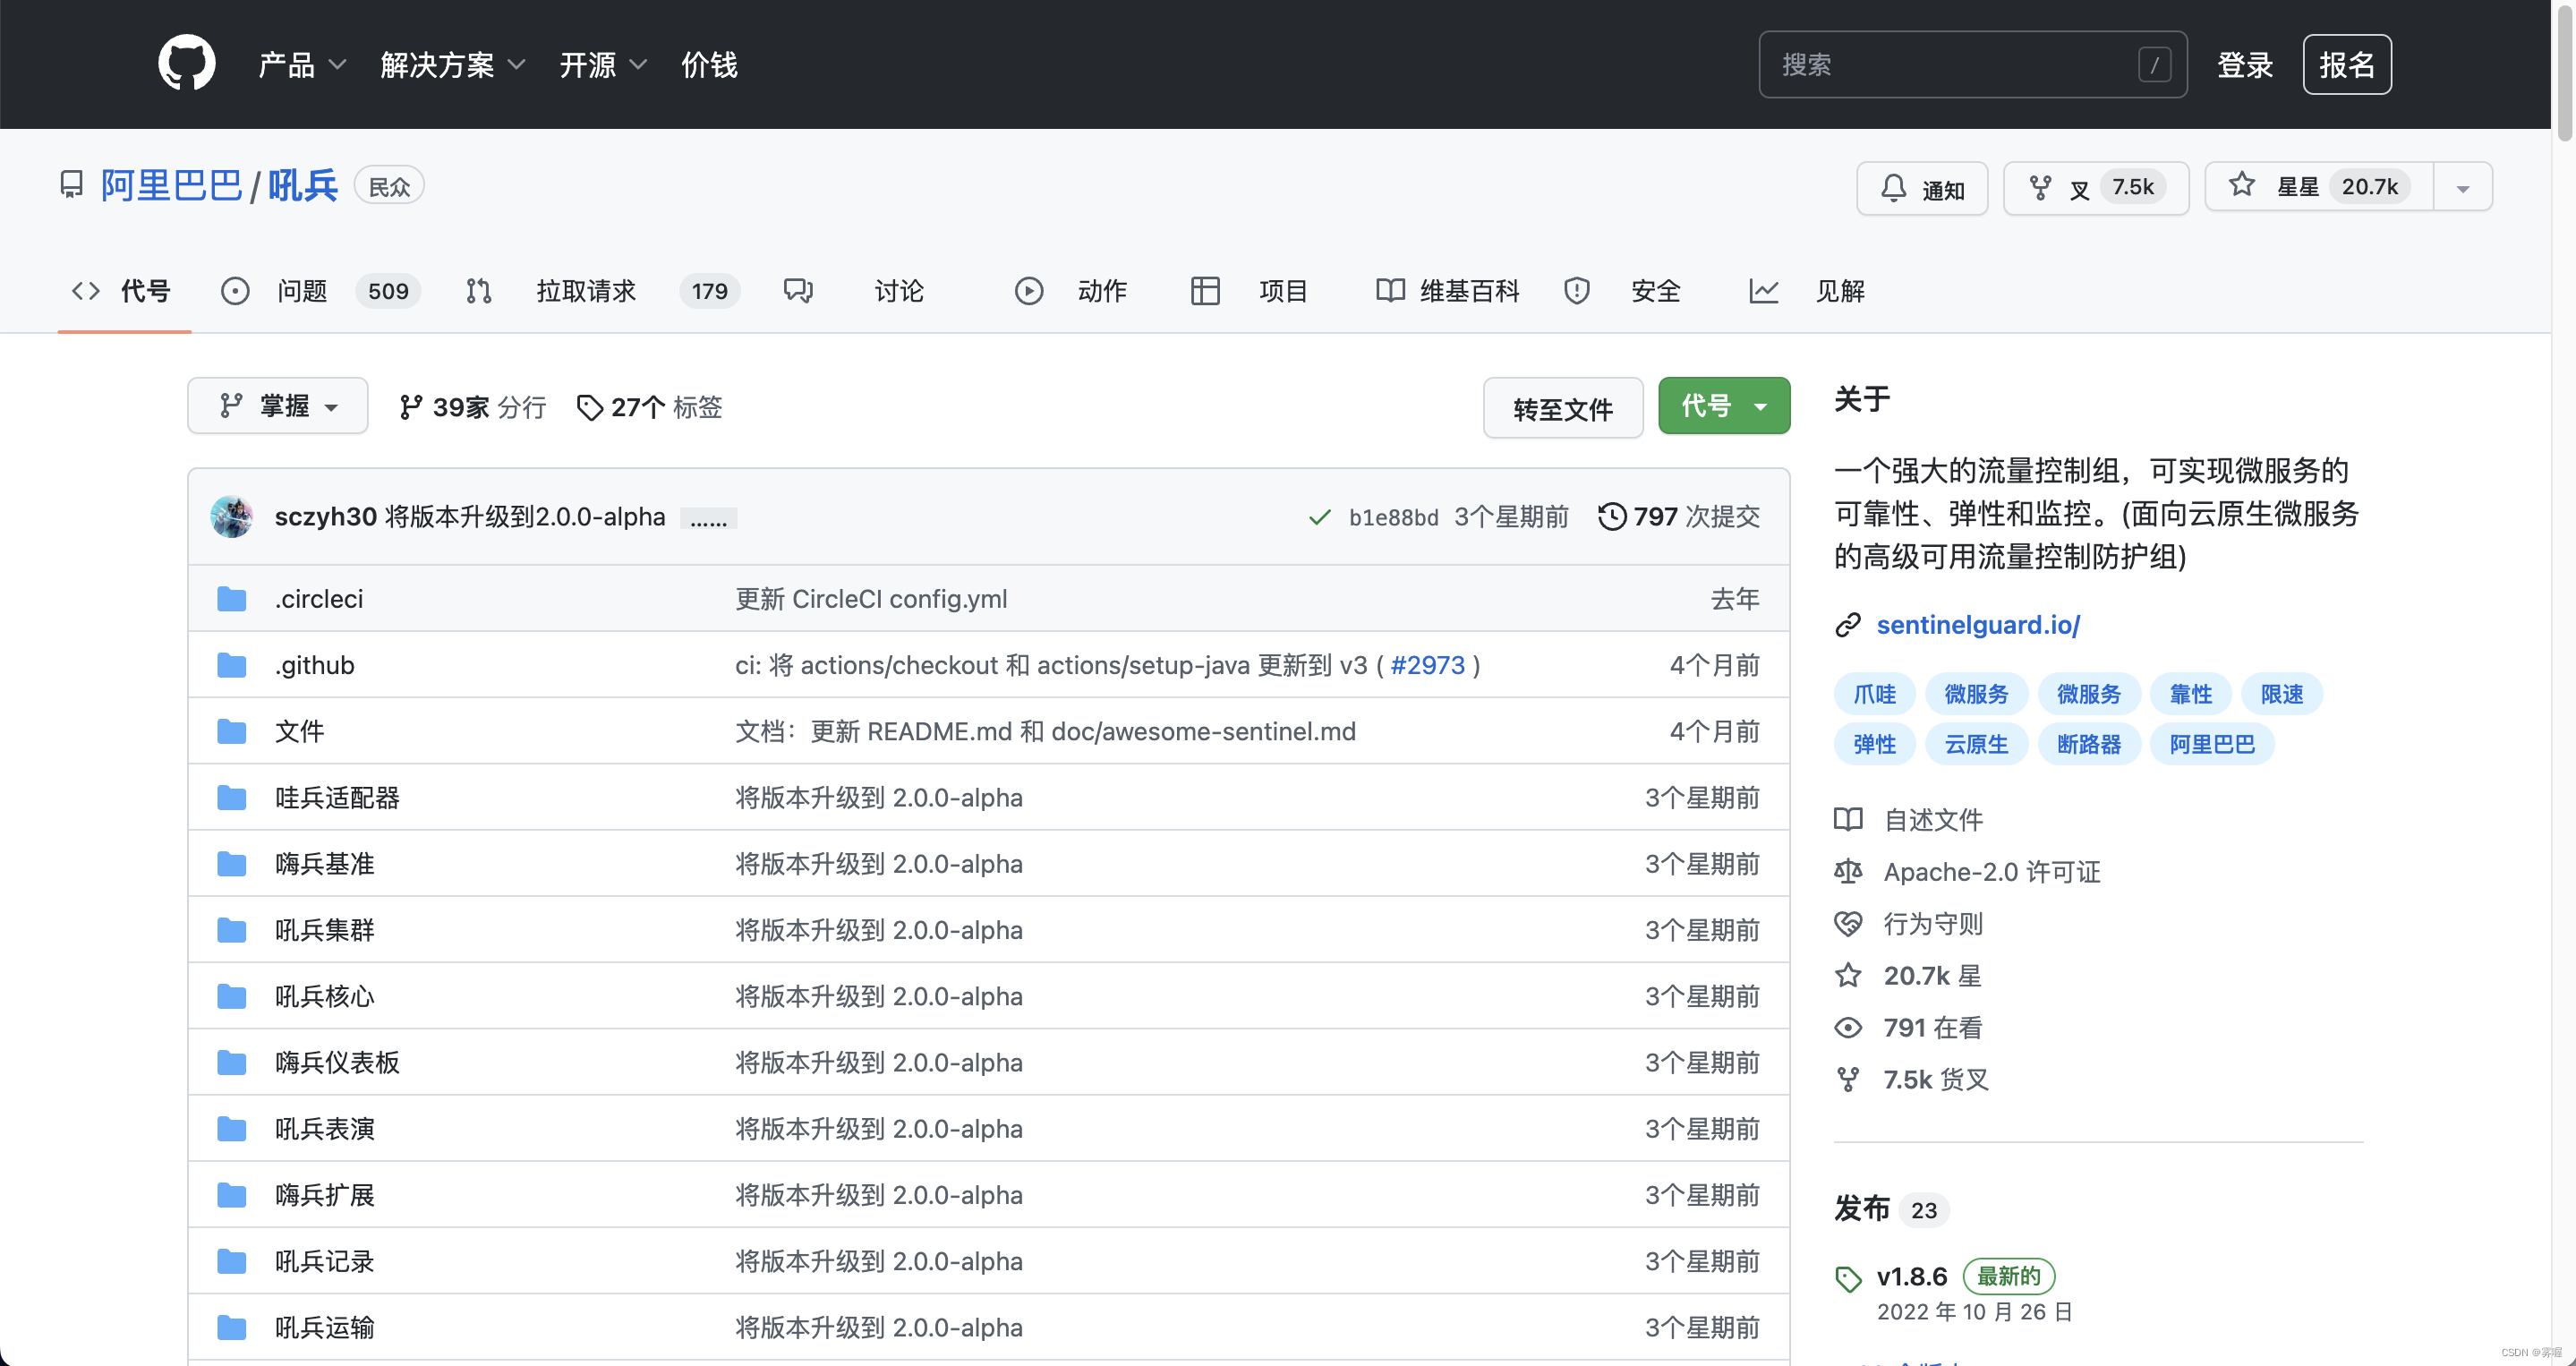Open the 掌握 branch selector dropdown
Viewport: 2576px width, 1366px height.
[278, 406]
